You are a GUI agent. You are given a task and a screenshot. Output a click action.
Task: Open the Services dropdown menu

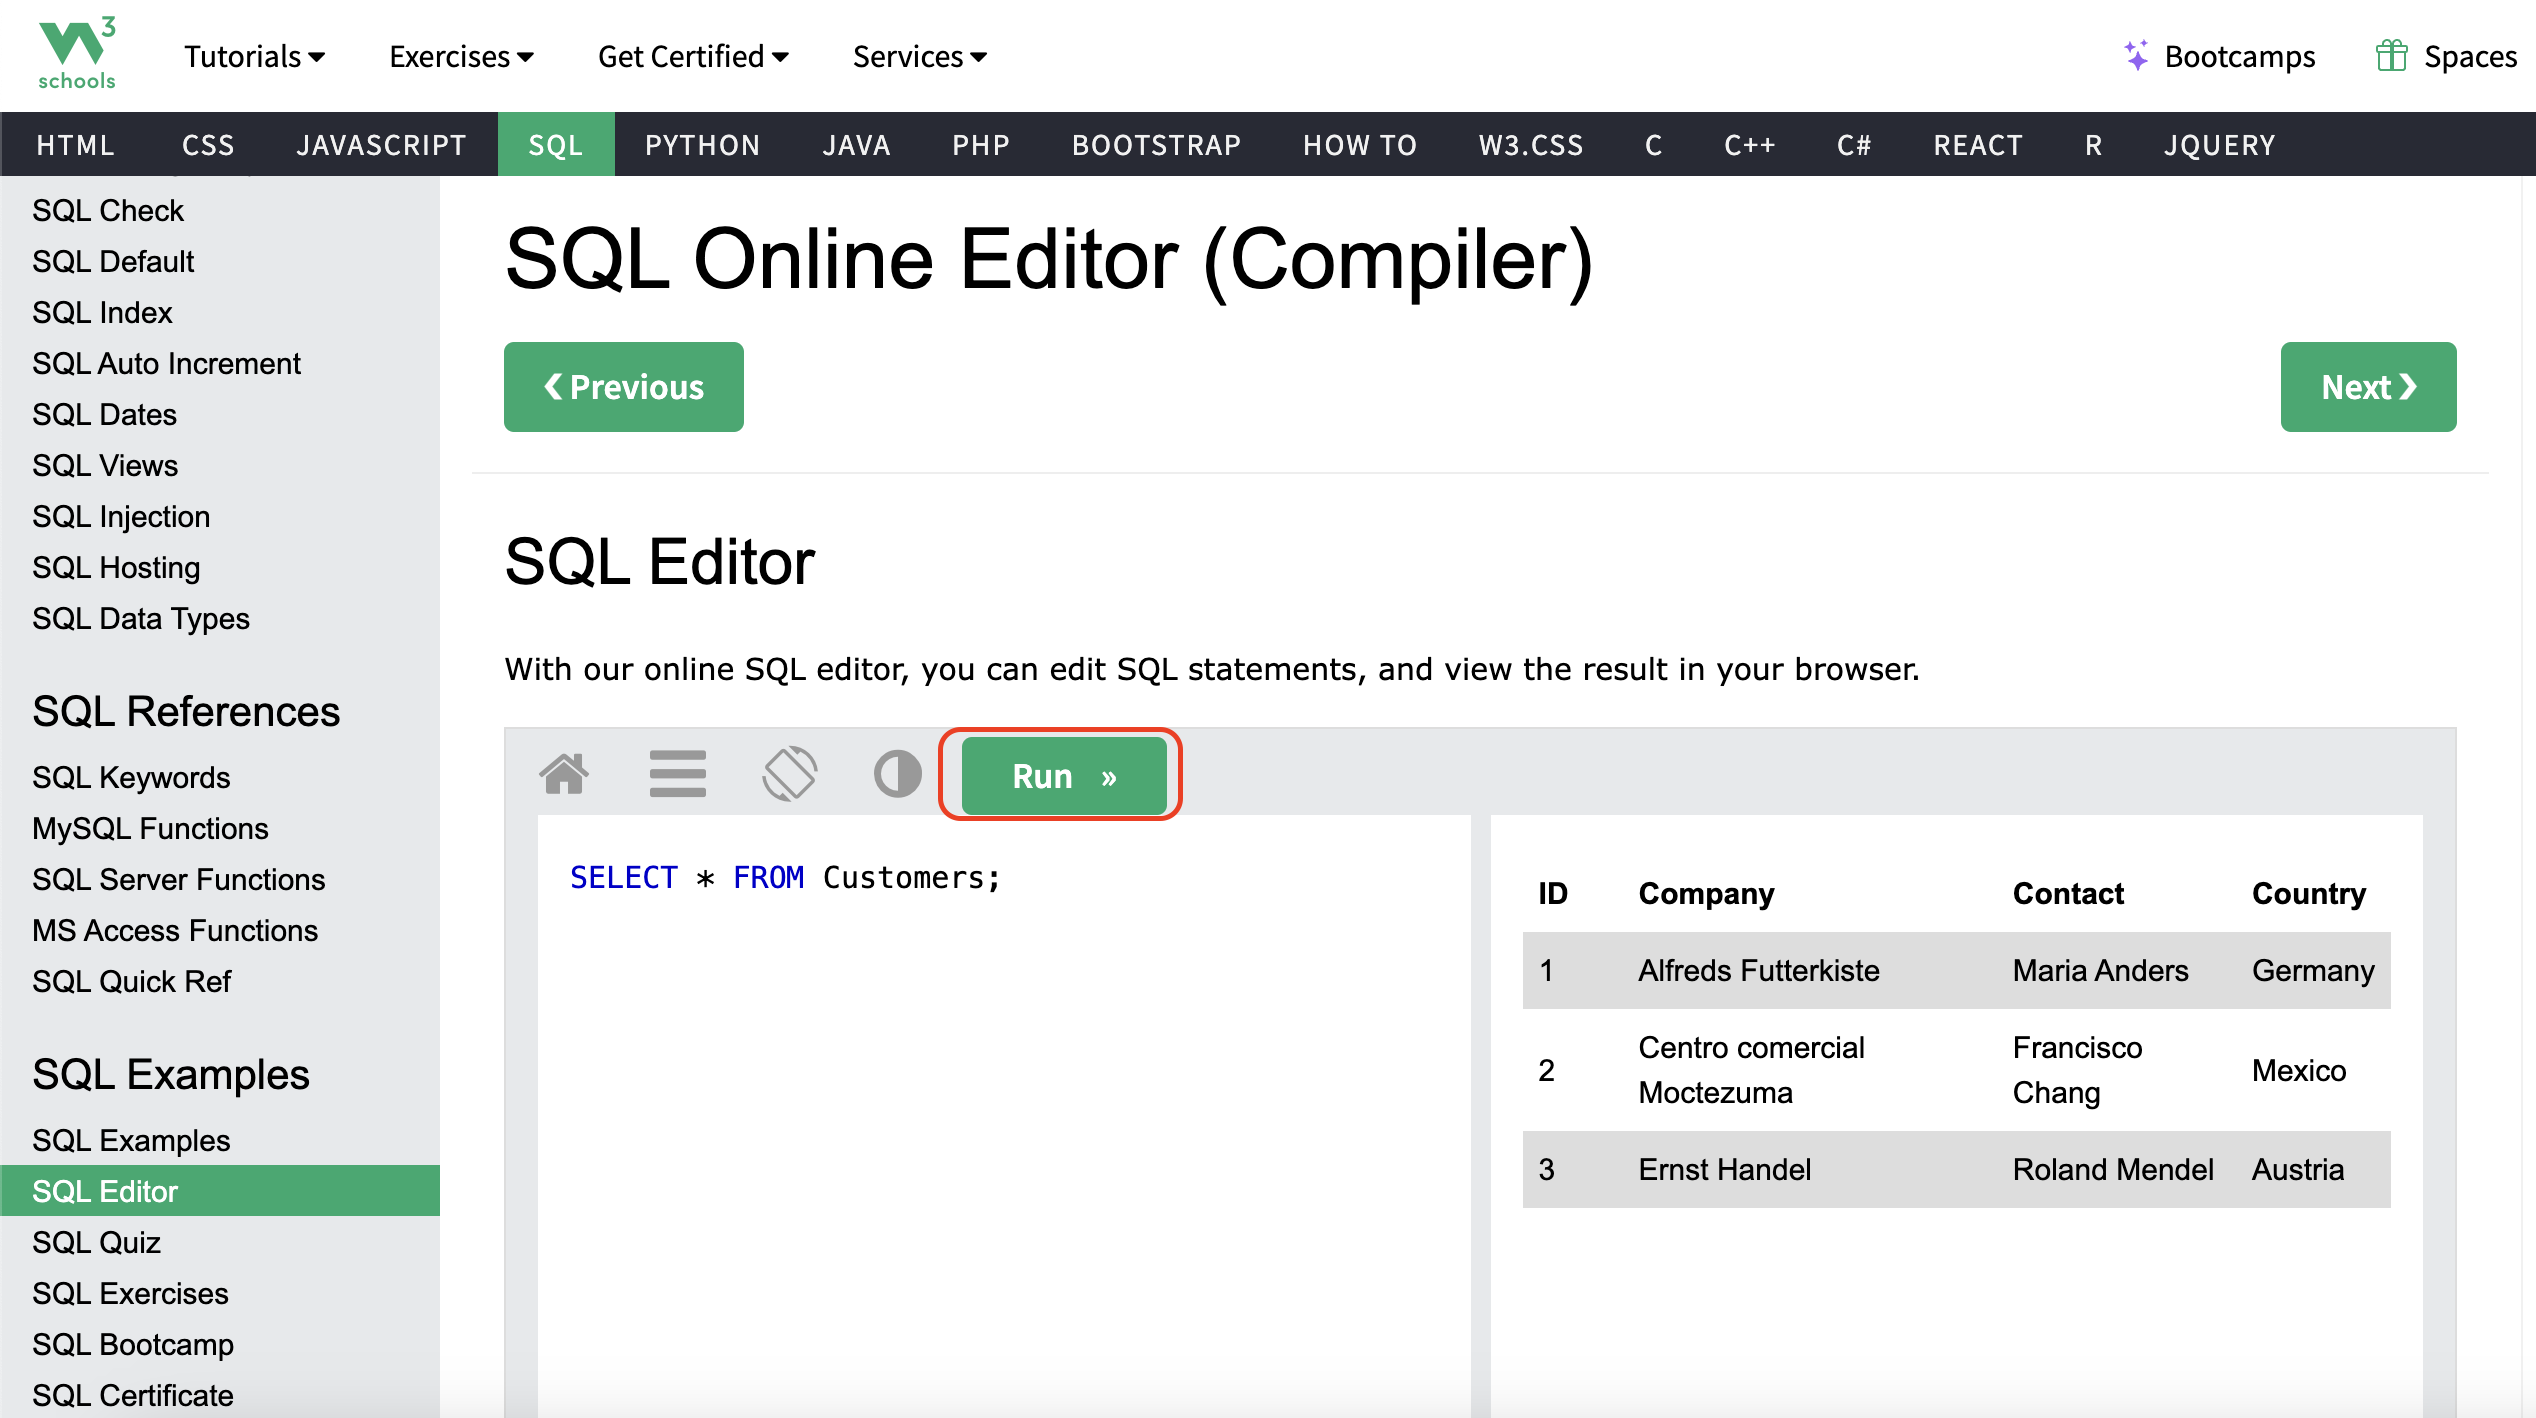[x=919, y=56]
